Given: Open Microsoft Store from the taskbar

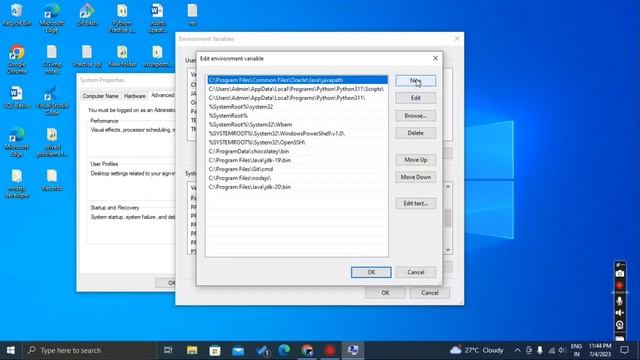Looking at the screenshot, I should tap(215, 350).
